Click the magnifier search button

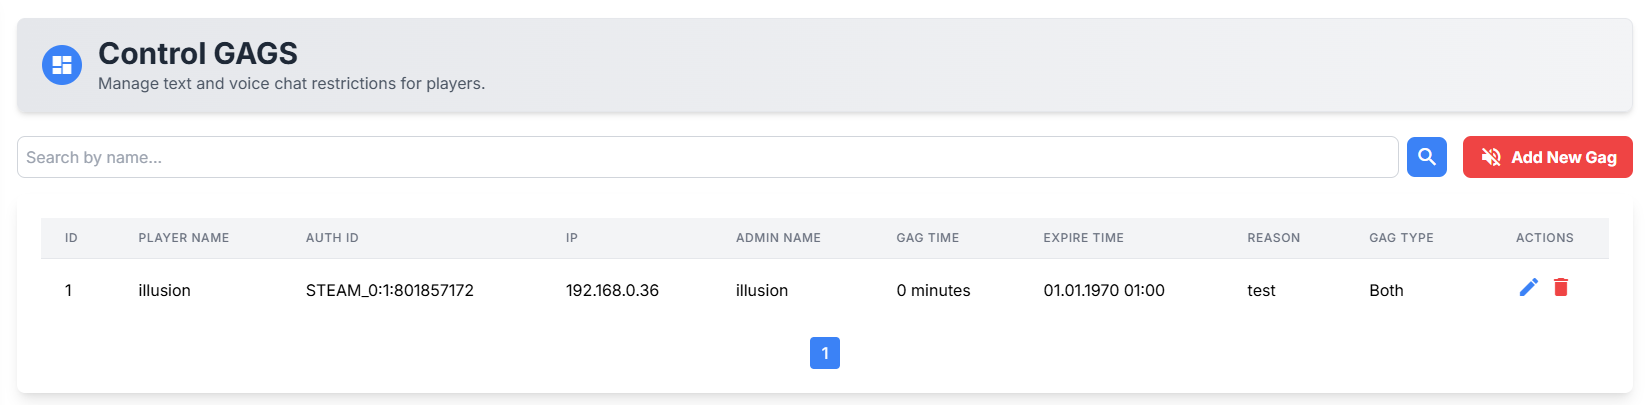1426,157
